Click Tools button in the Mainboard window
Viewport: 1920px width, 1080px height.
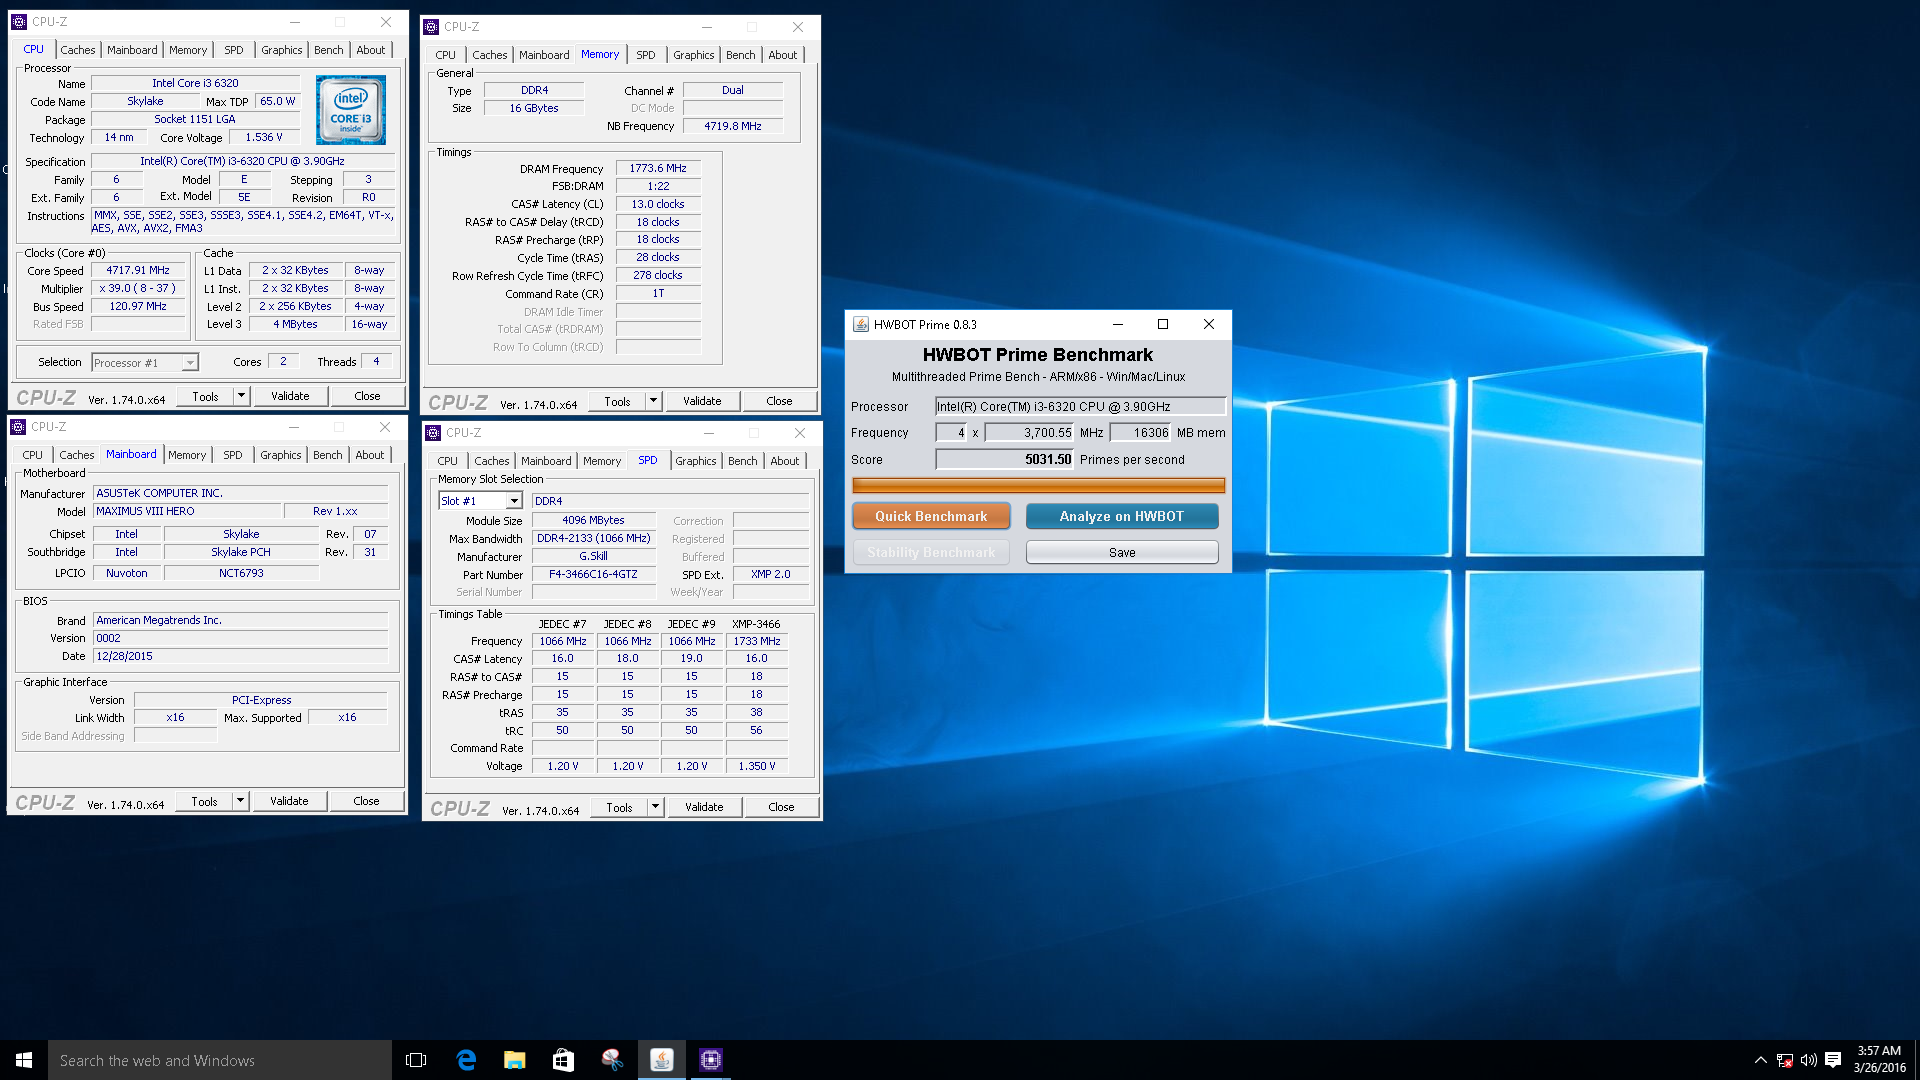click(204, 801)
